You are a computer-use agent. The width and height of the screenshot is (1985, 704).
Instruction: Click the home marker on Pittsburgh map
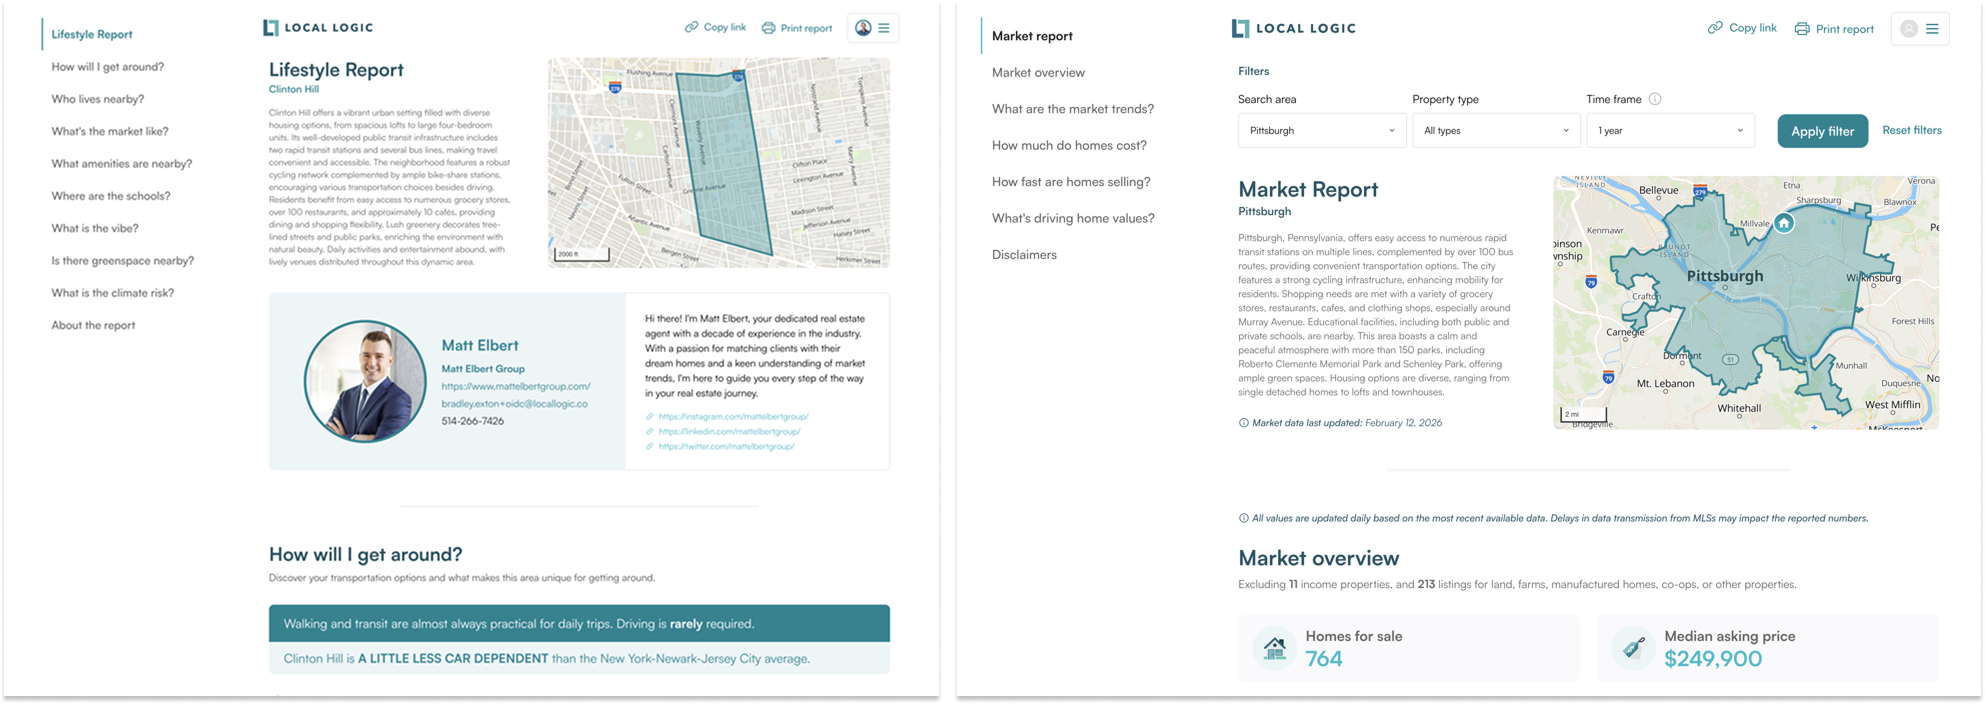coord(1783,224)
